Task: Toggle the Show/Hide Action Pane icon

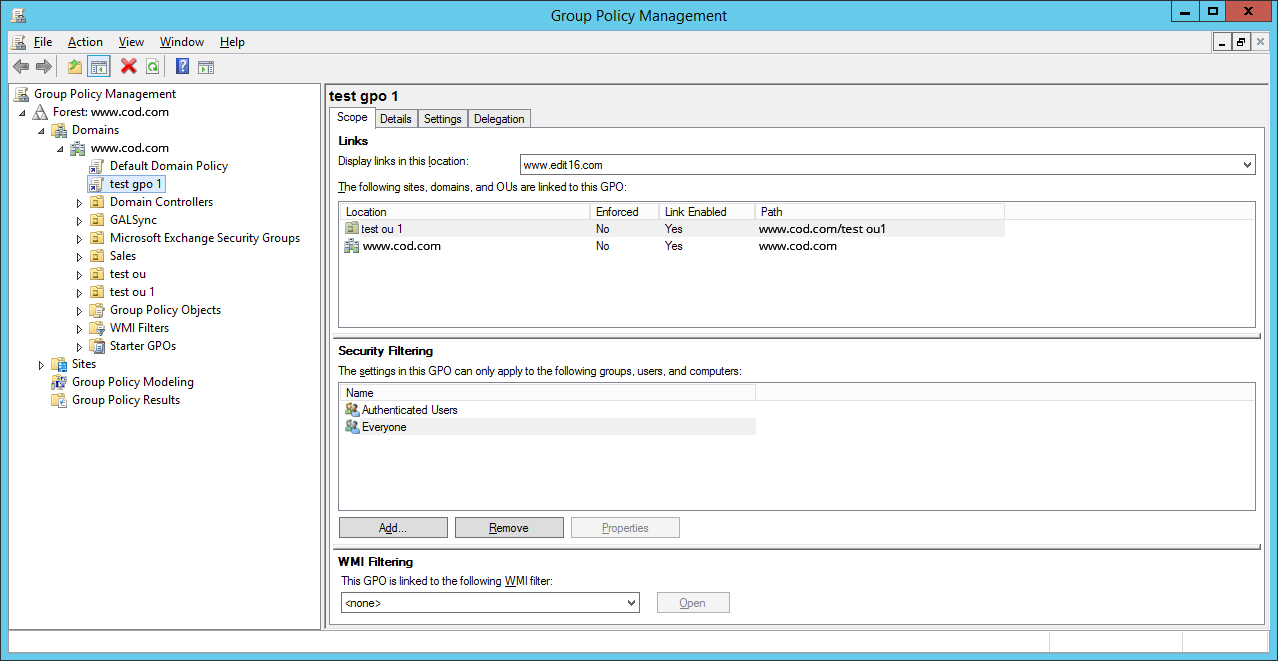Action: coord(206,67)
